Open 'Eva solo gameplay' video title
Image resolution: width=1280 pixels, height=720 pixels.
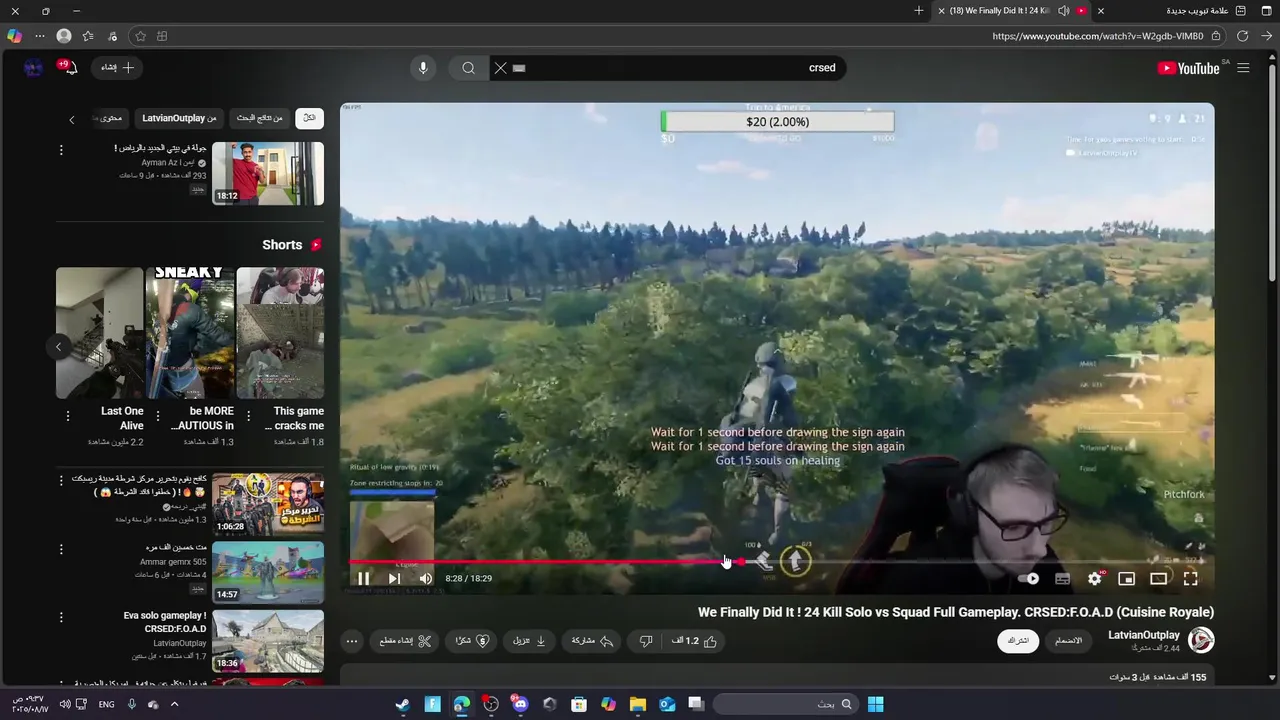tap(165, 622)
